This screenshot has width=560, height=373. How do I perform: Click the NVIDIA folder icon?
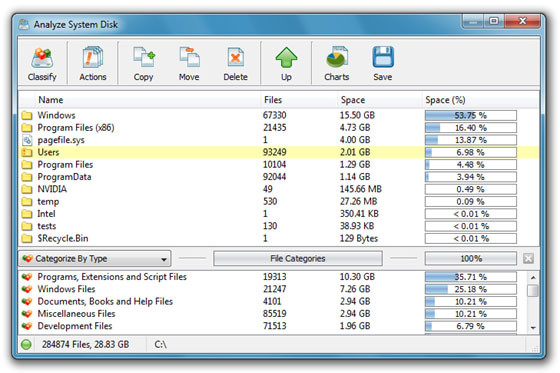27,189
